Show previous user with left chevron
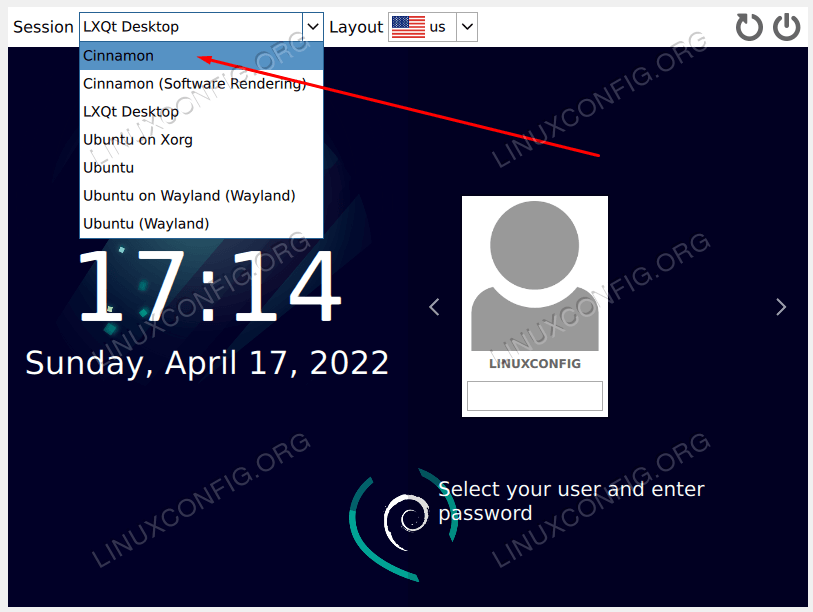This screenshot has height=612, width=813. click(434, 307)
